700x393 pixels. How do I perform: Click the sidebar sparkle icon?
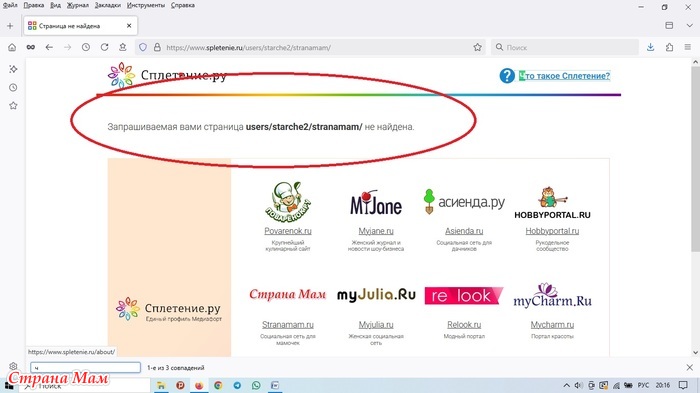click(x=13, y=69)
